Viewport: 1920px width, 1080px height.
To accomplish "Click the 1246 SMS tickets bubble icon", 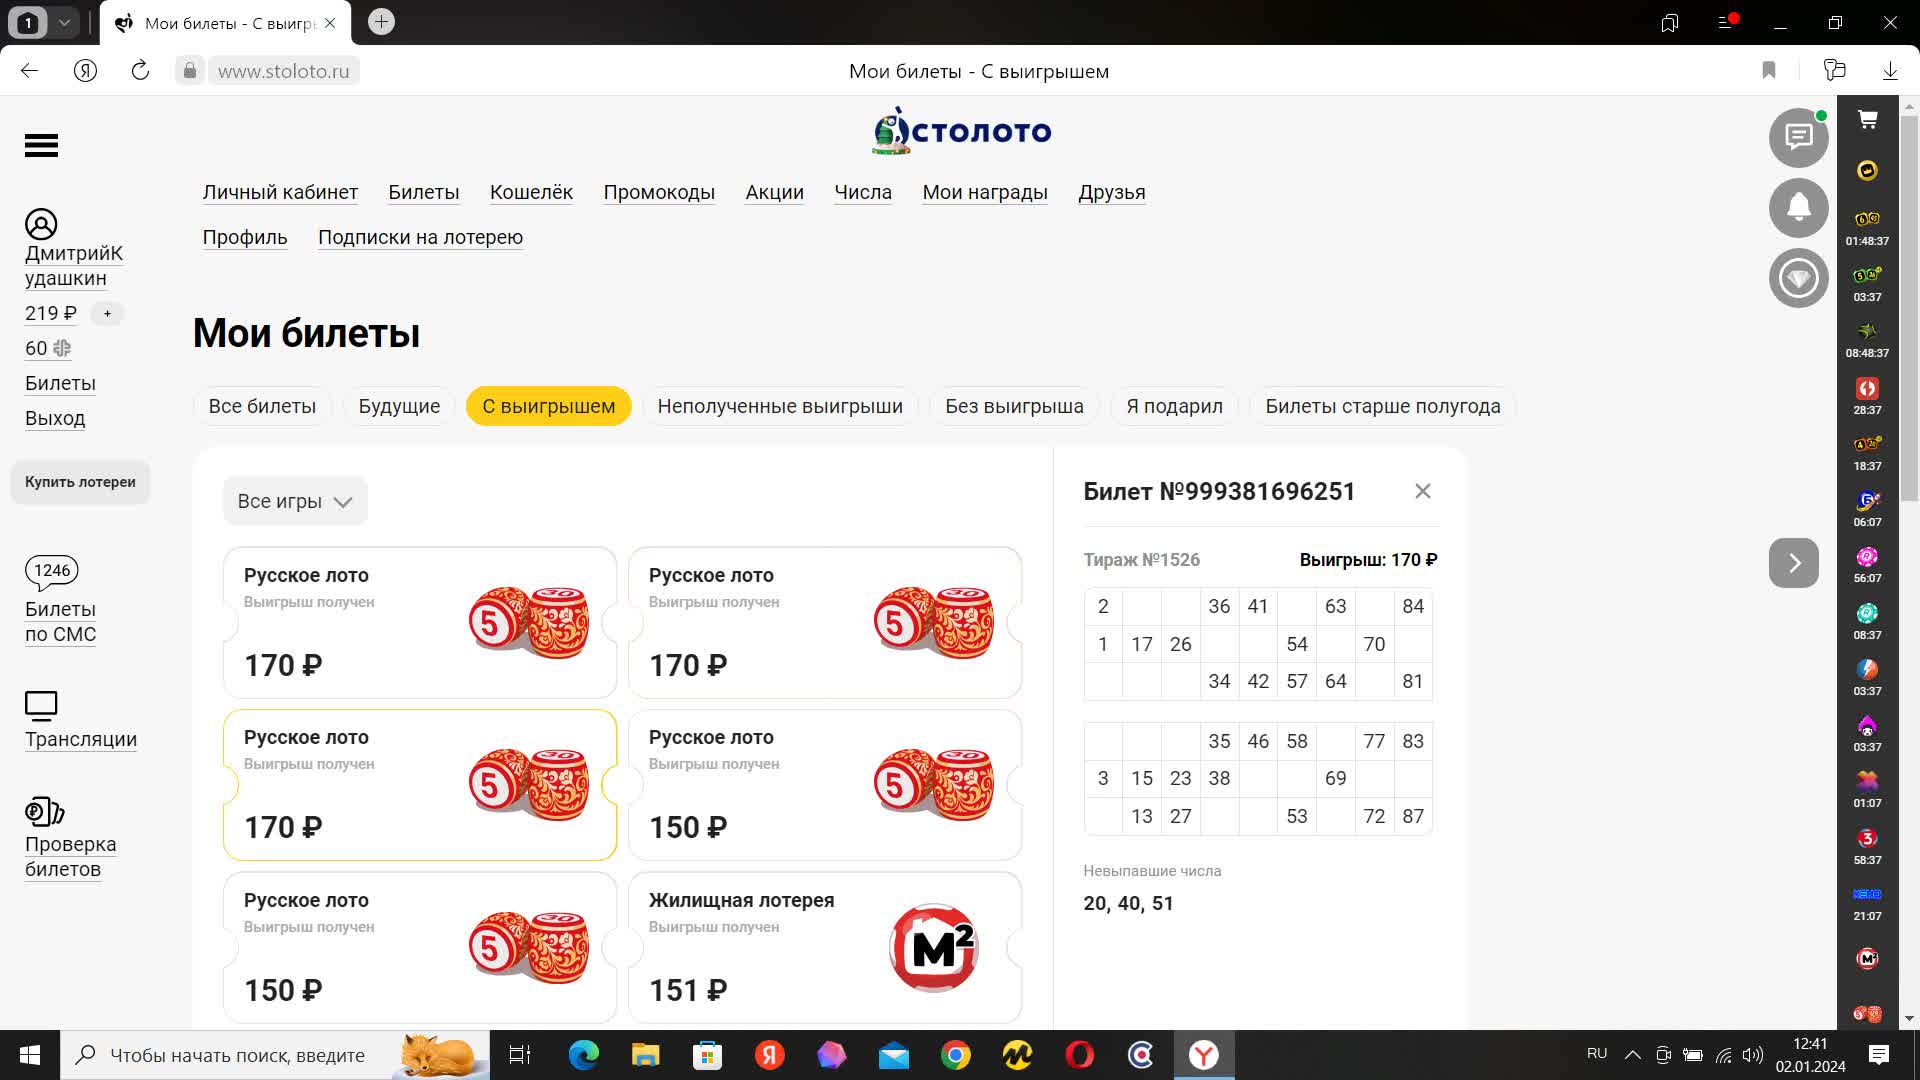I will (52, 571).
